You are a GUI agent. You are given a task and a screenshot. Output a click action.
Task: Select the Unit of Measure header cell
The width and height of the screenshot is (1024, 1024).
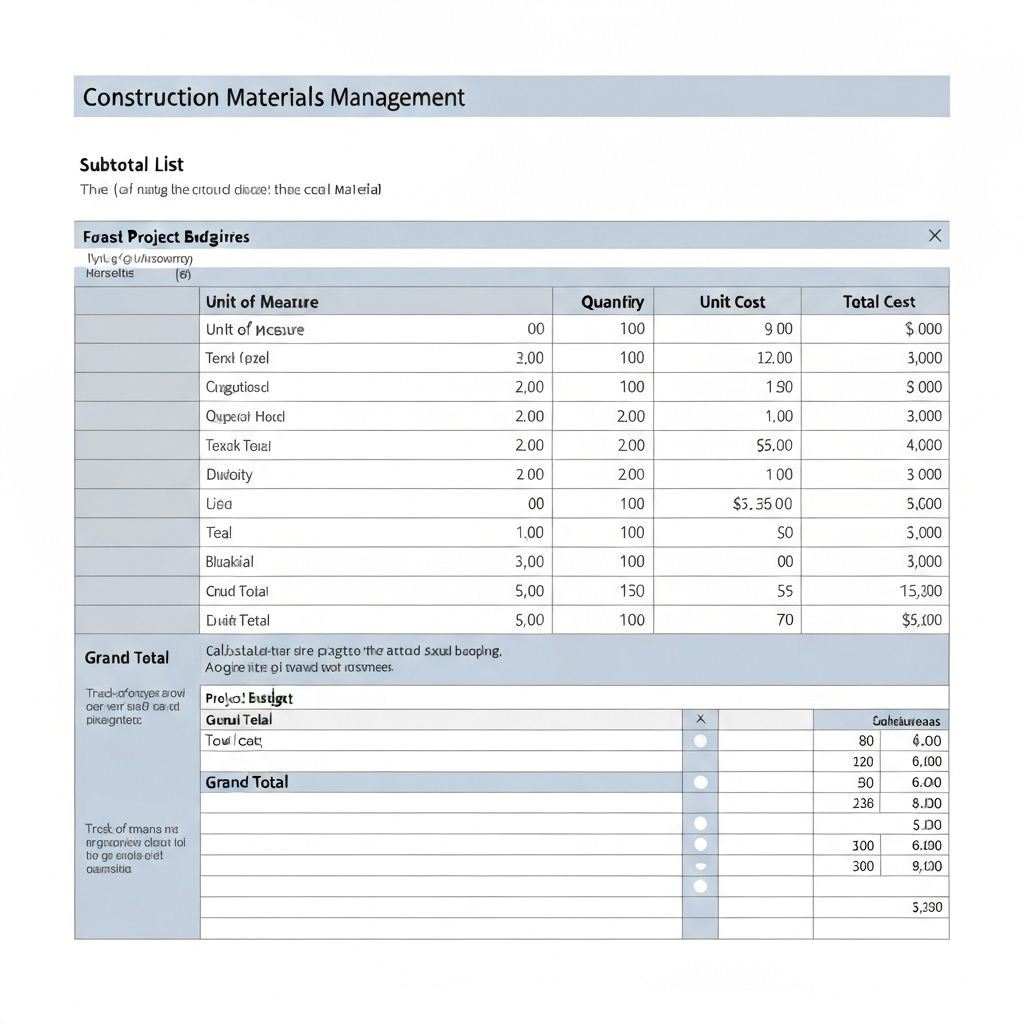(262, 301)
